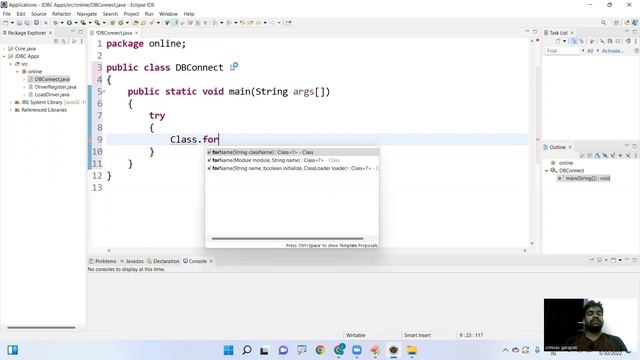The image size is (640, 360).
Task: Toggle Mark Occurrences toolbar button
Action: click(175, 22)
